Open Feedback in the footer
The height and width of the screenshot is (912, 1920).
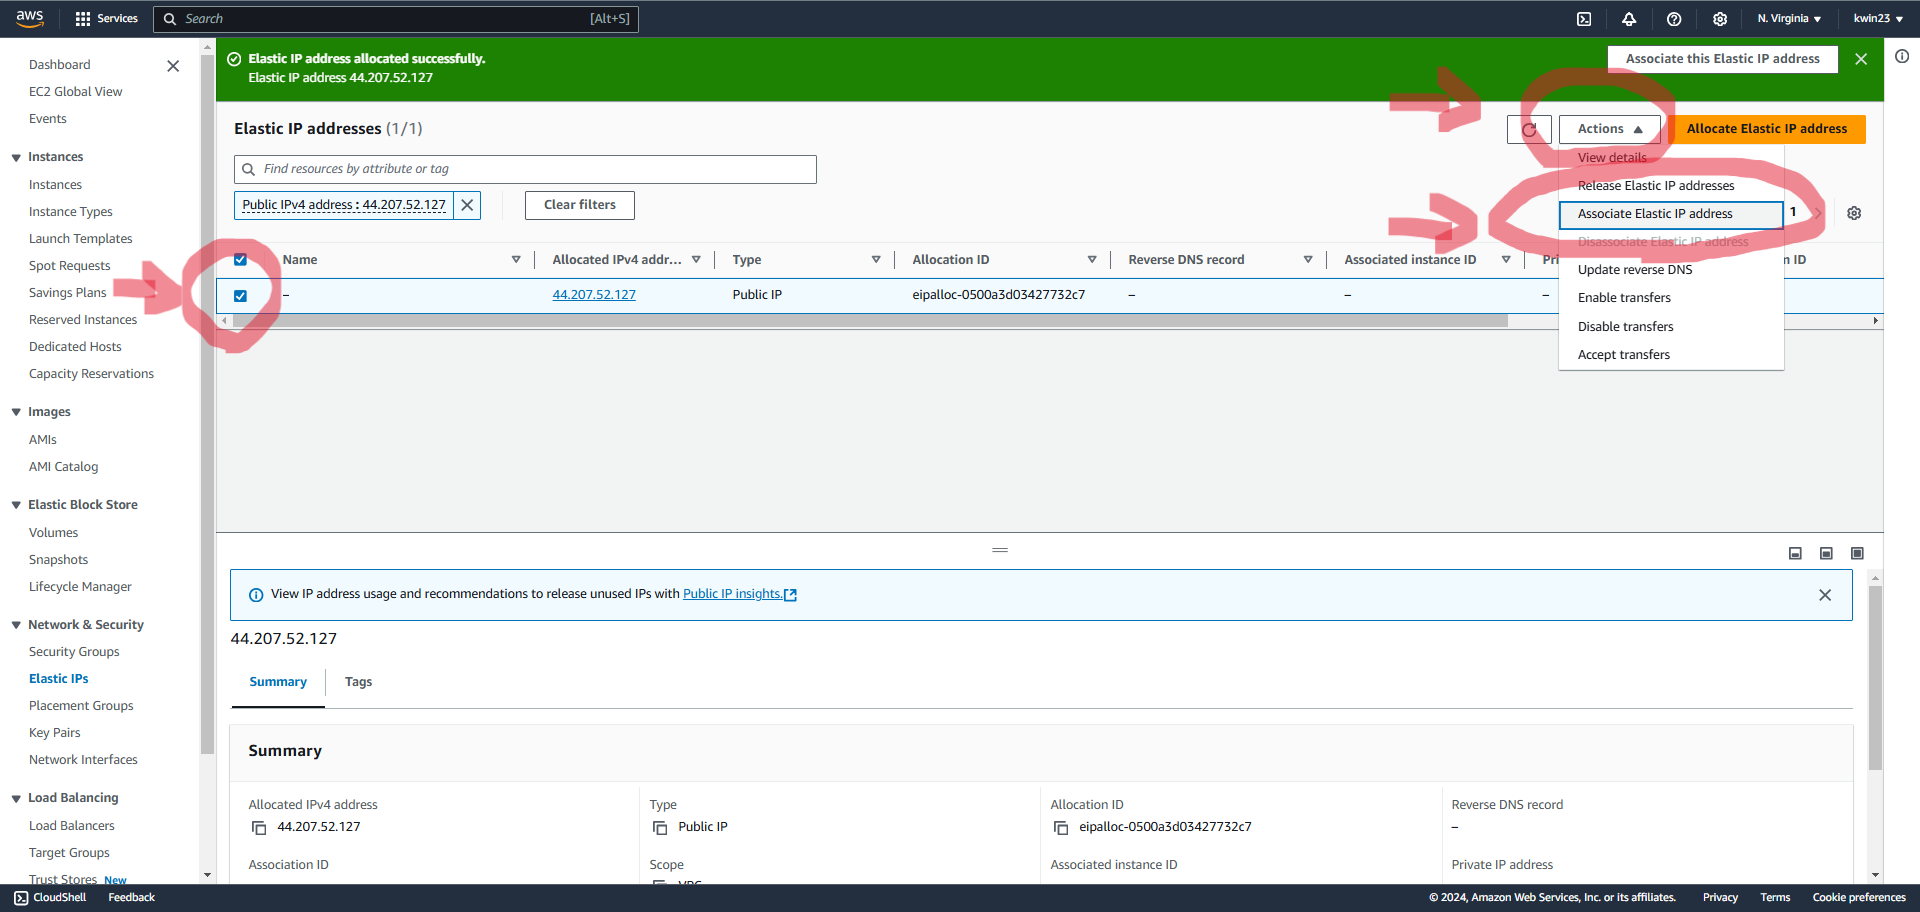pyautogui.click(x=131, y=898)
